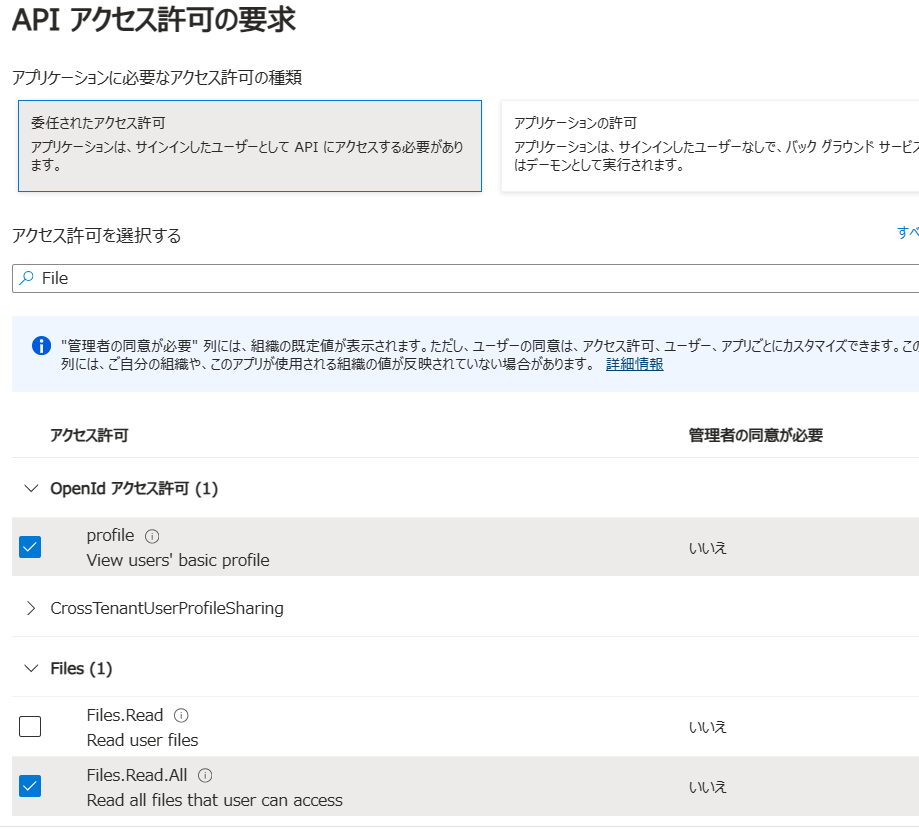
Task: Click the info icon beside Files.Read.All
Action: coord(205,776)
